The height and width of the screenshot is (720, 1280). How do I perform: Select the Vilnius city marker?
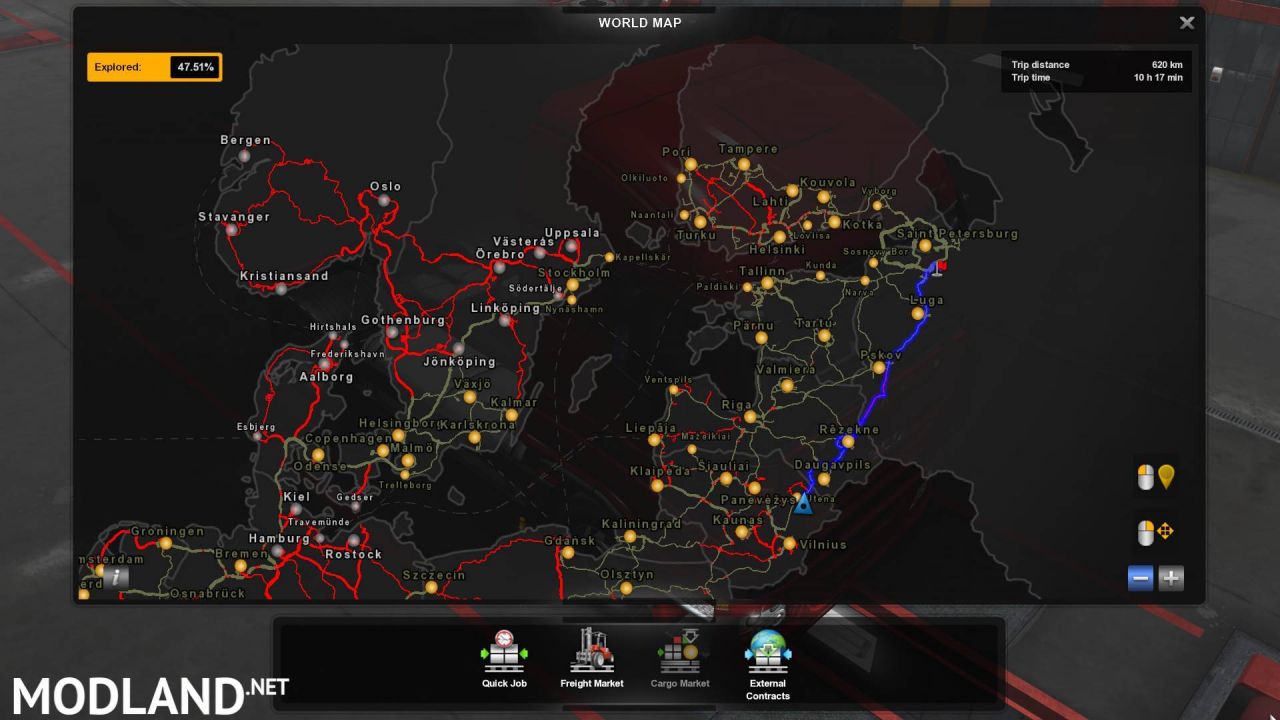(x=790, y=544)
